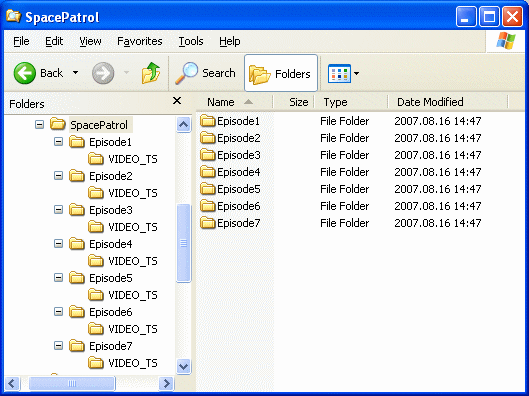Click tree horizontal scrollbar left arrow
This screenshot has width=529, height=396.
12,384
